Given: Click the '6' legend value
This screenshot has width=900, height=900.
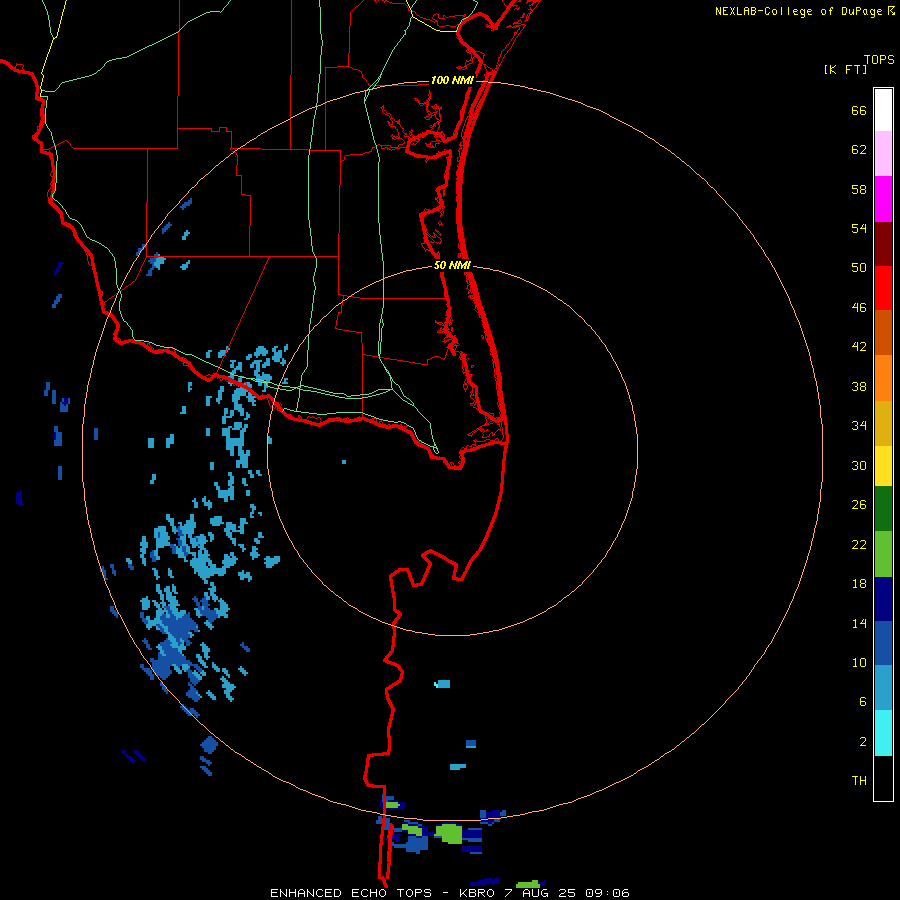Looking at the screenshot, I should (863, 702).
